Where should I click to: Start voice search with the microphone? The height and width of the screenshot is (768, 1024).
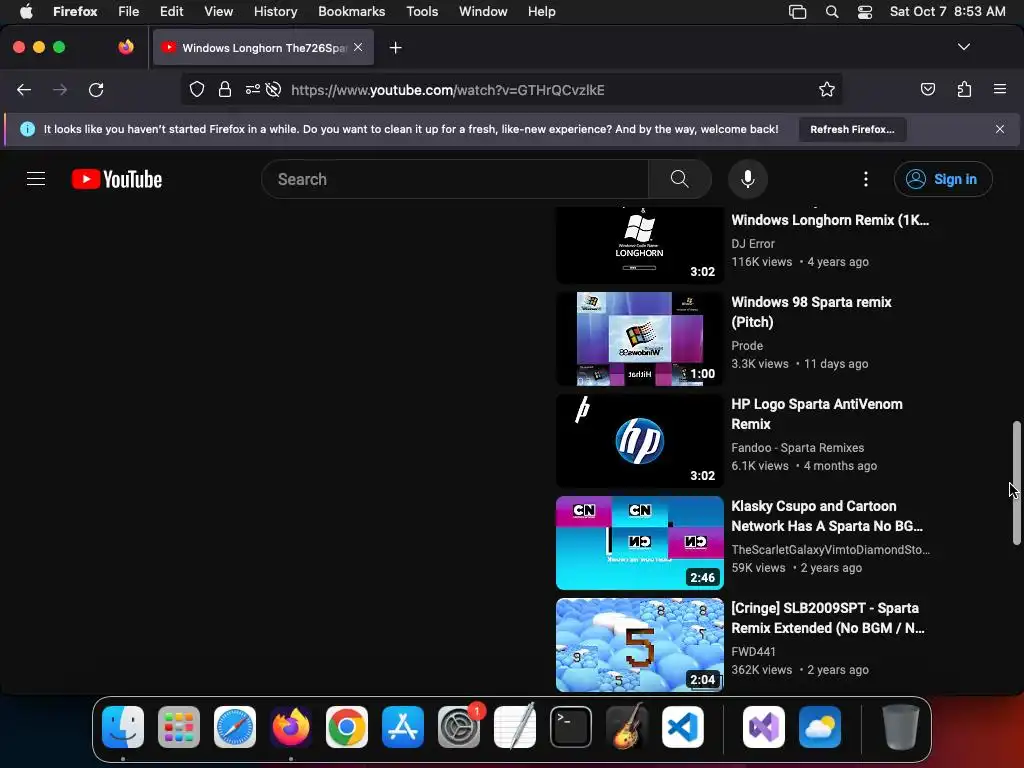tap(748, 179)
